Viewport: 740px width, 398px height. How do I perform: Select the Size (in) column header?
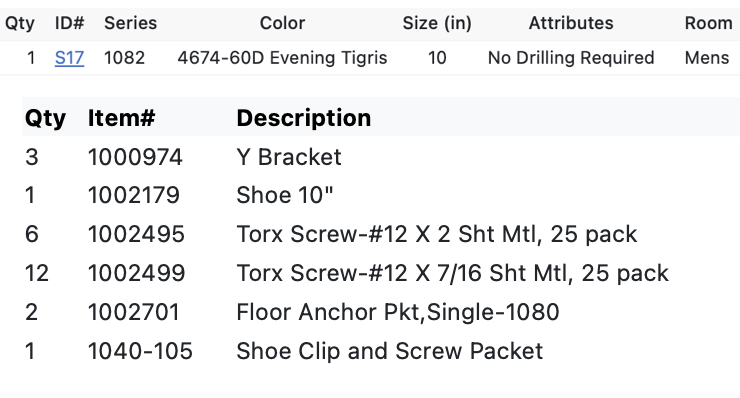[437, 23]
